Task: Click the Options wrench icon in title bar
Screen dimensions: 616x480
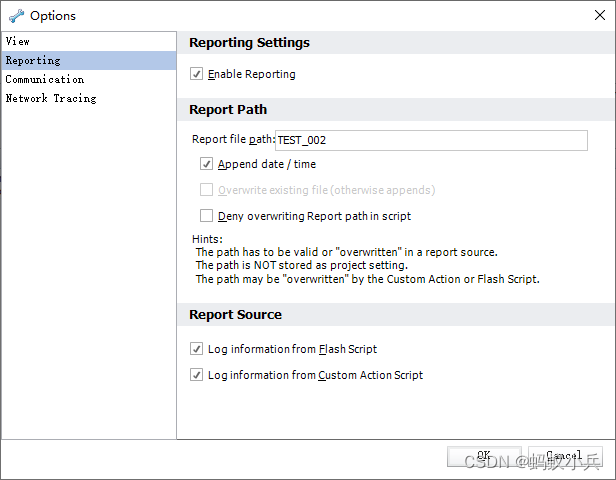Action: [16, 16]
